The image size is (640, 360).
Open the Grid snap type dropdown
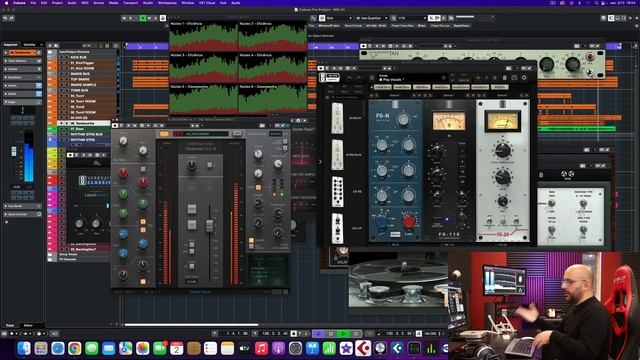pos(339,18)
